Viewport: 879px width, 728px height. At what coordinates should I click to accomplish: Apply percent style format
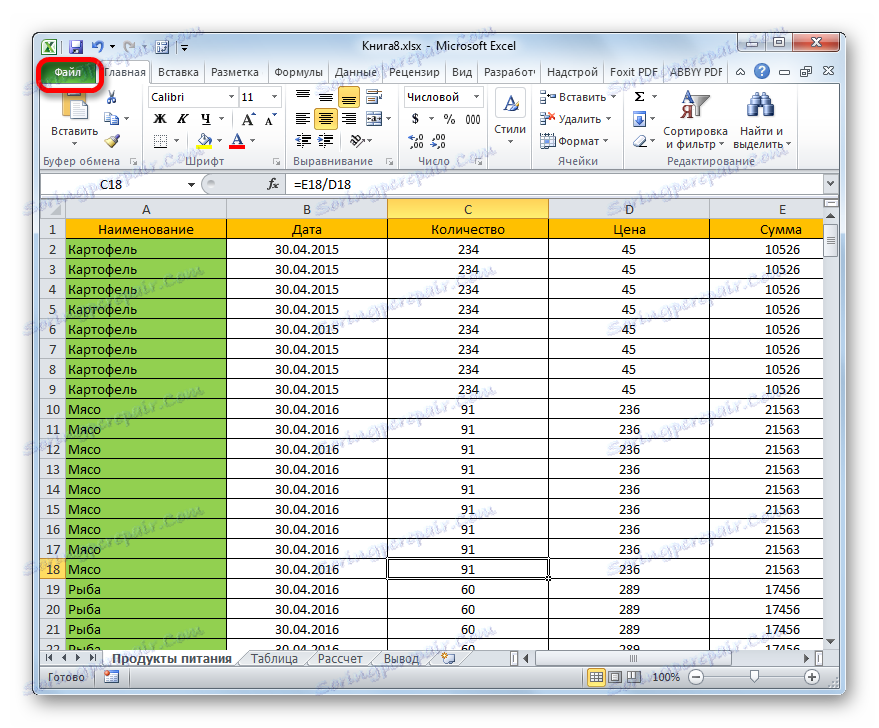(x=450, y=119)
